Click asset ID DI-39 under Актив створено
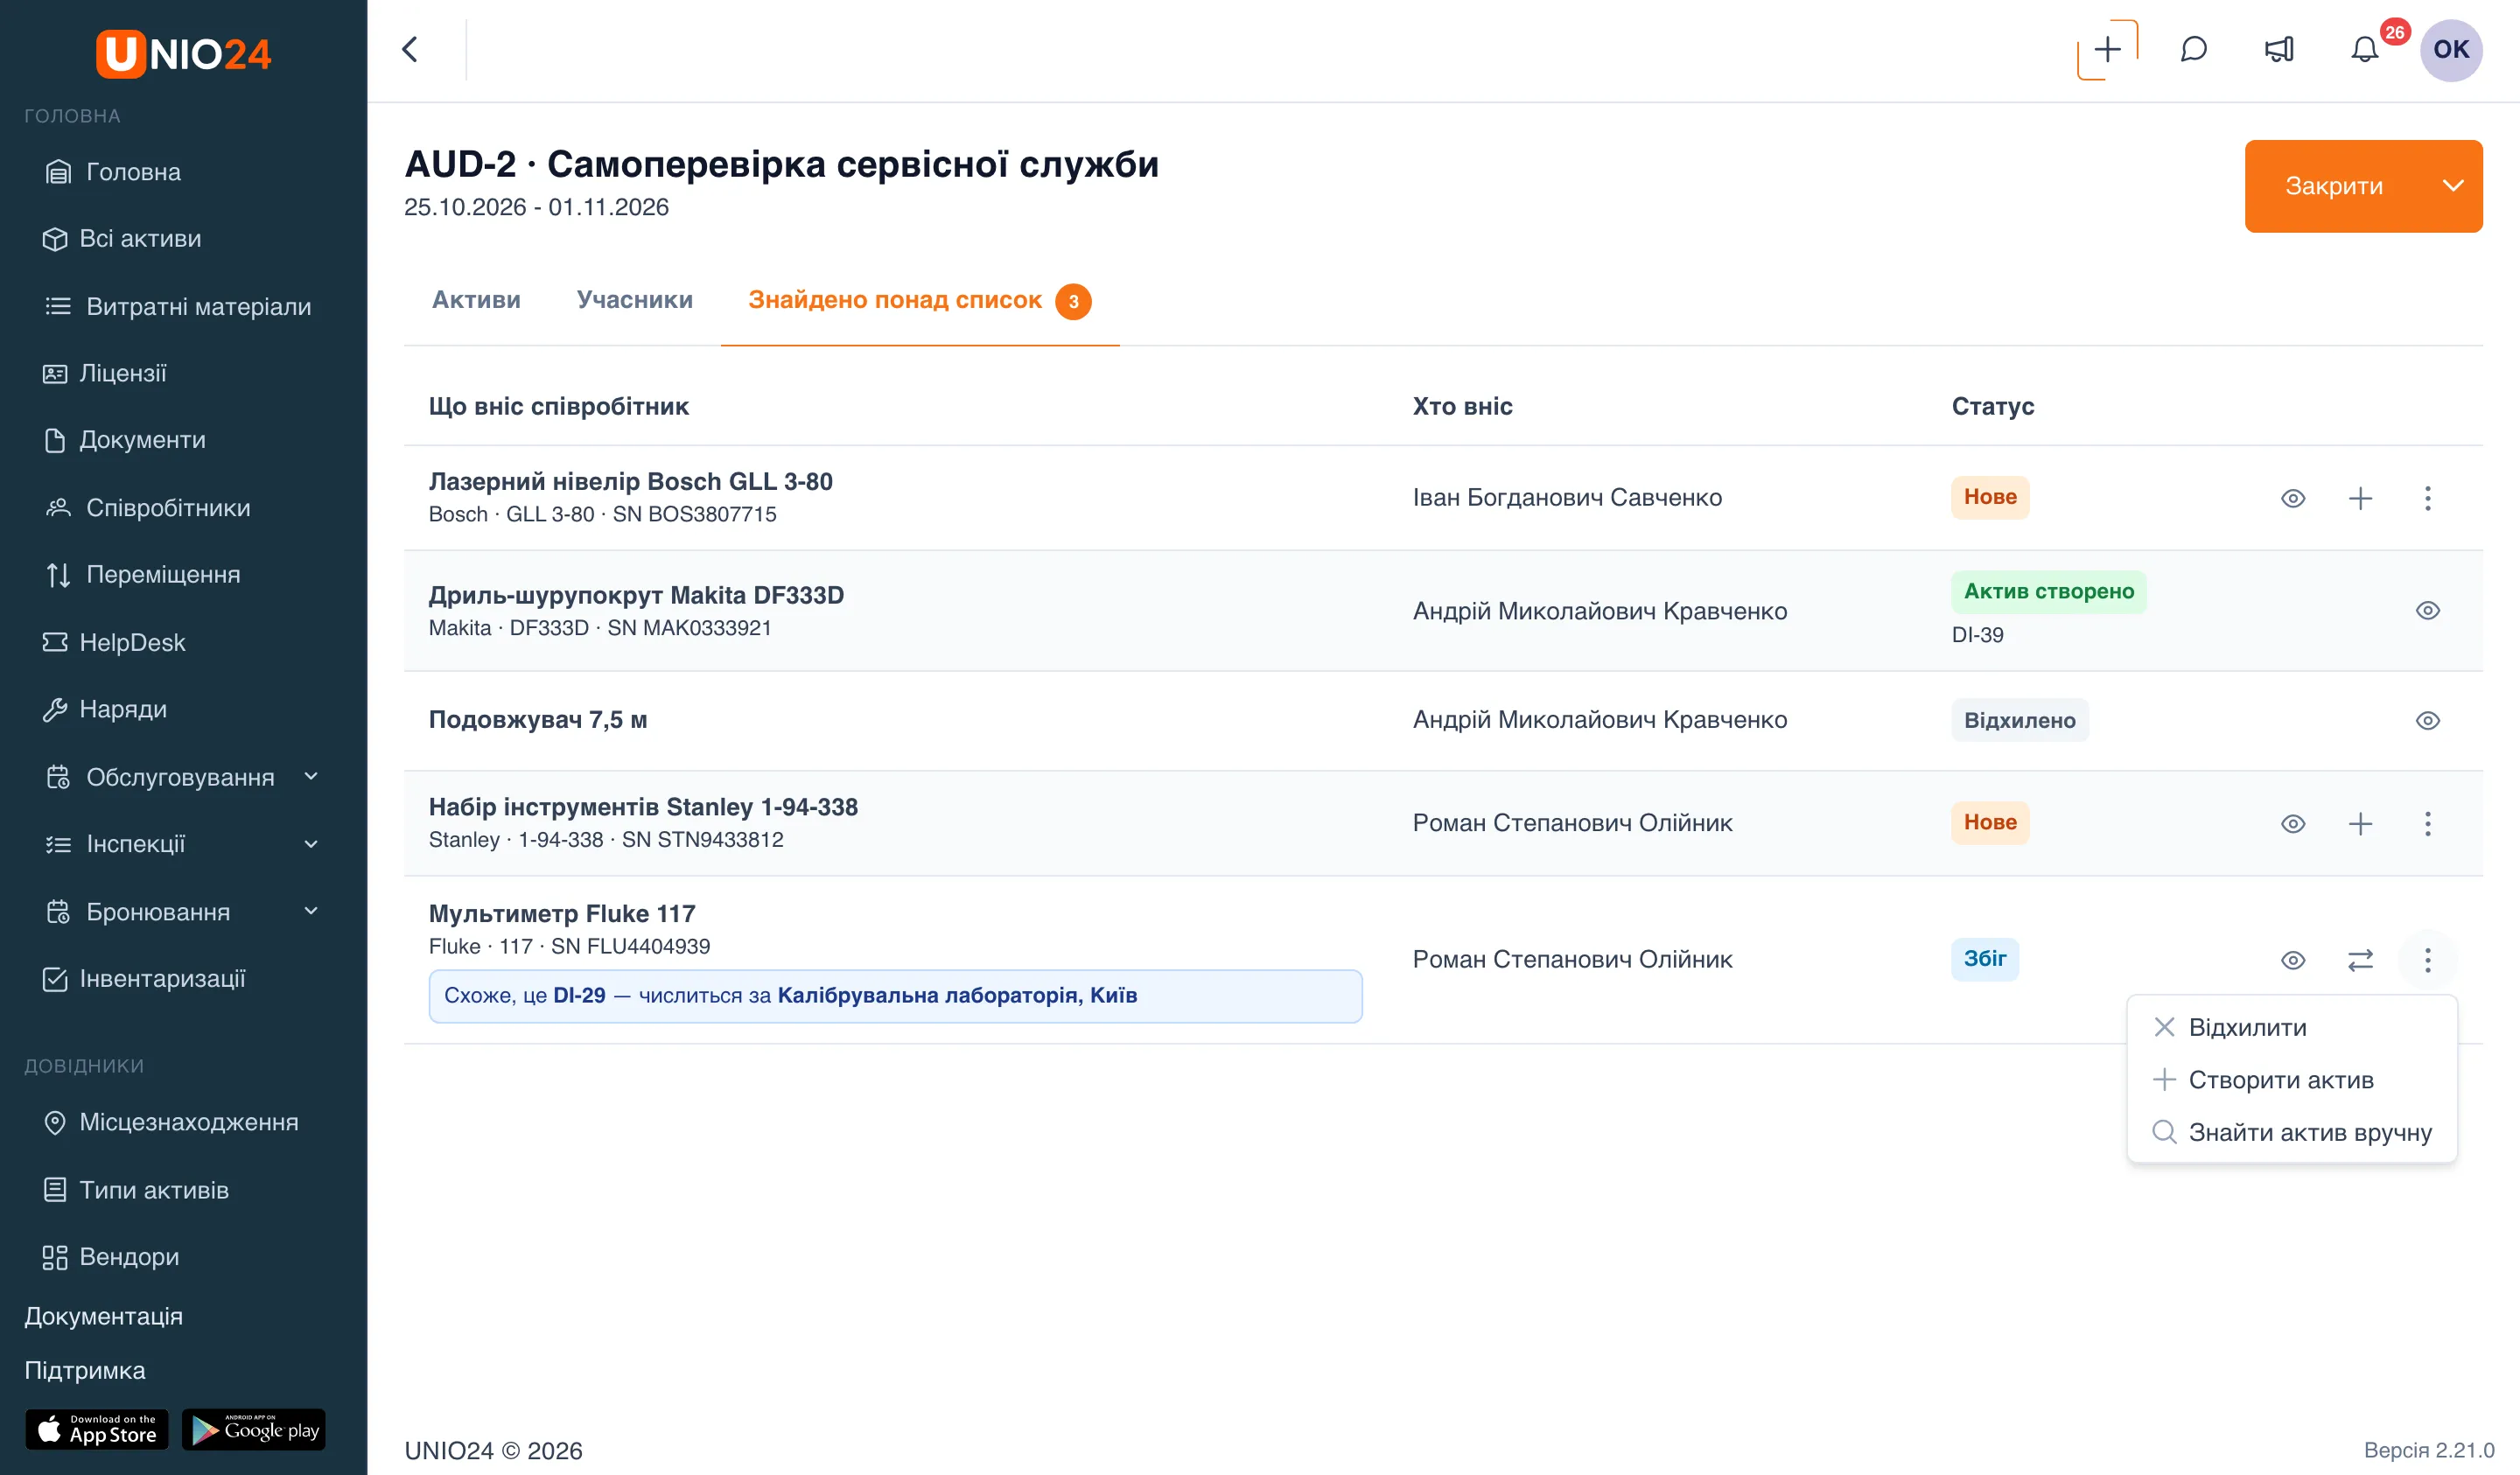 click(1977, 634)
